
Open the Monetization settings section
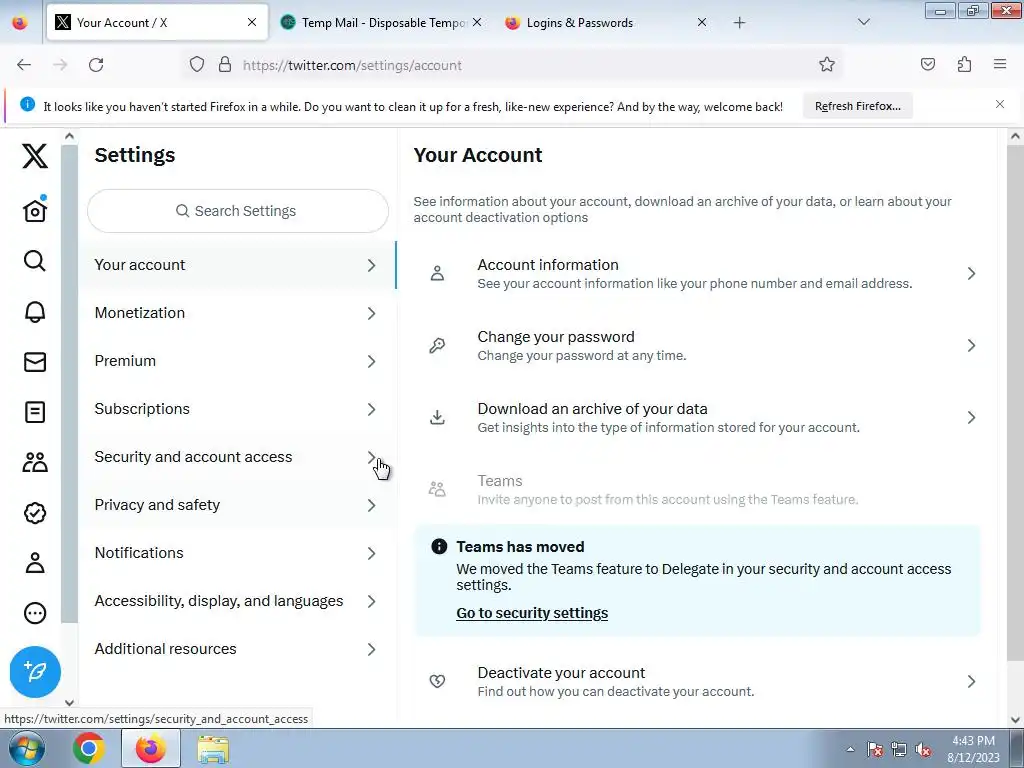pyautogui.click(x=236, y=313)
